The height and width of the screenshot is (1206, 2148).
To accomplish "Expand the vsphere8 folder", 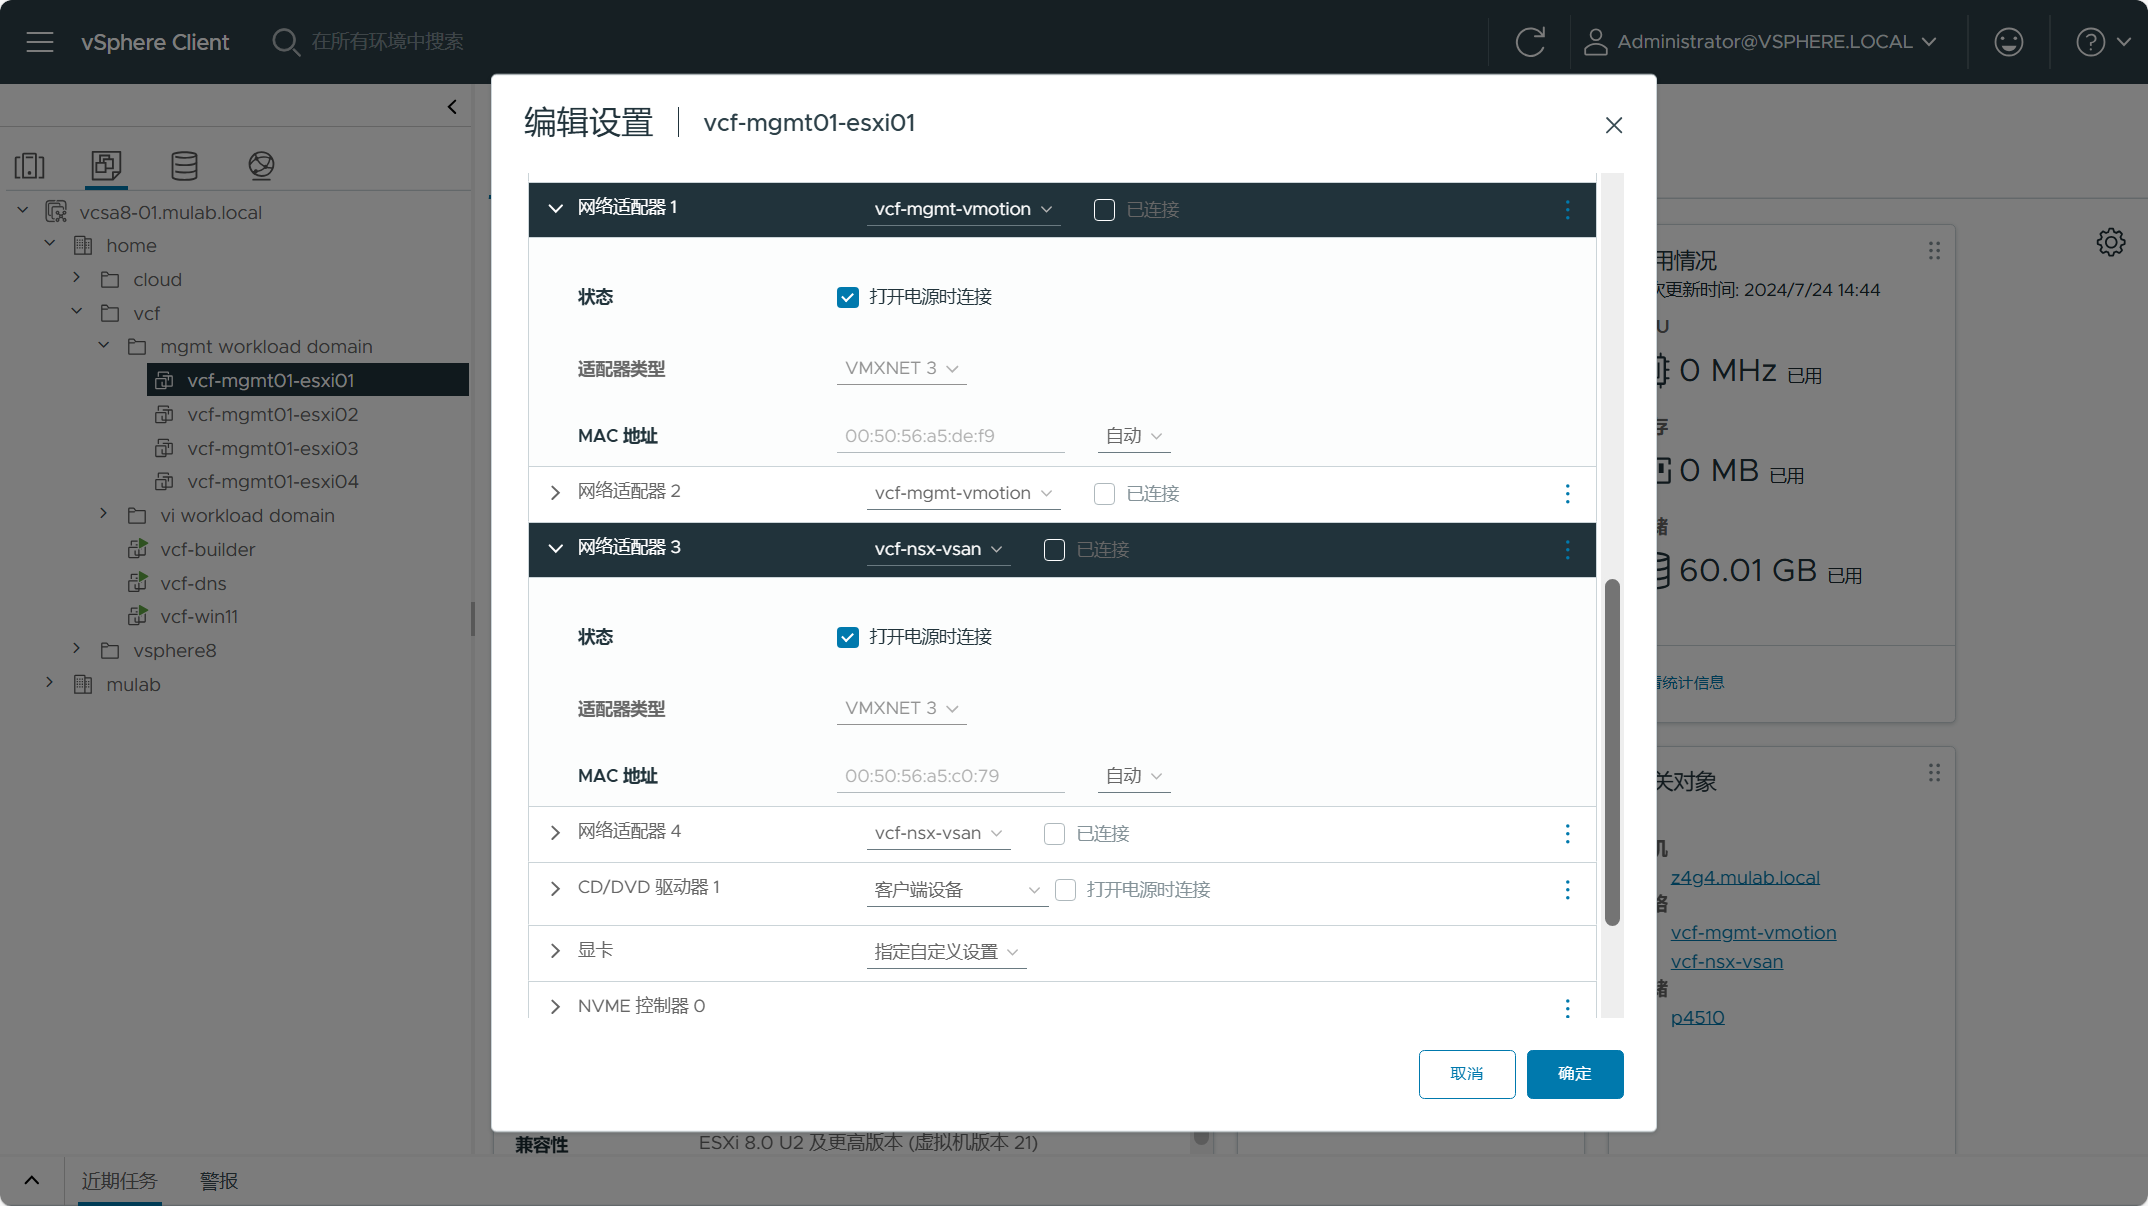I will pyautogui.click(x=76, y=649).
